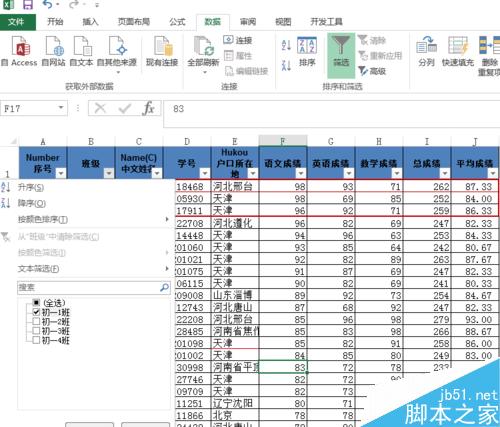Open filter dropdown for 班级 column
Image resolution: width=500 pixels, height=427 pixels.
[109, 173]
